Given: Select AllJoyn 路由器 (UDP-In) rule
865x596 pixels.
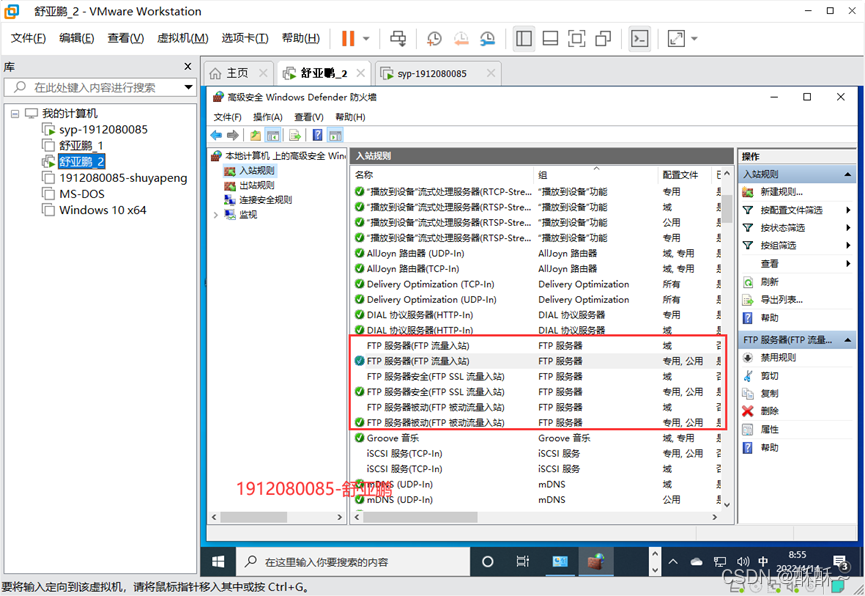Looking at the screenshot, I should [x=536, y=253].
